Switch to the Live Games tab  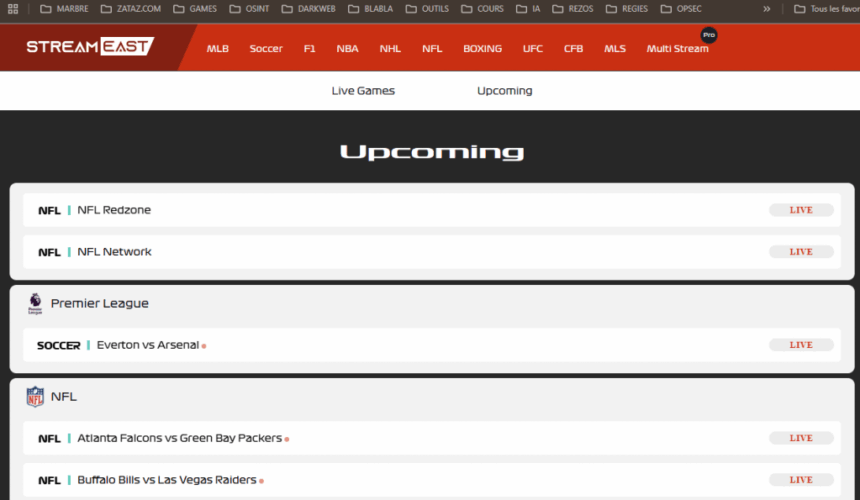point(363,90)
